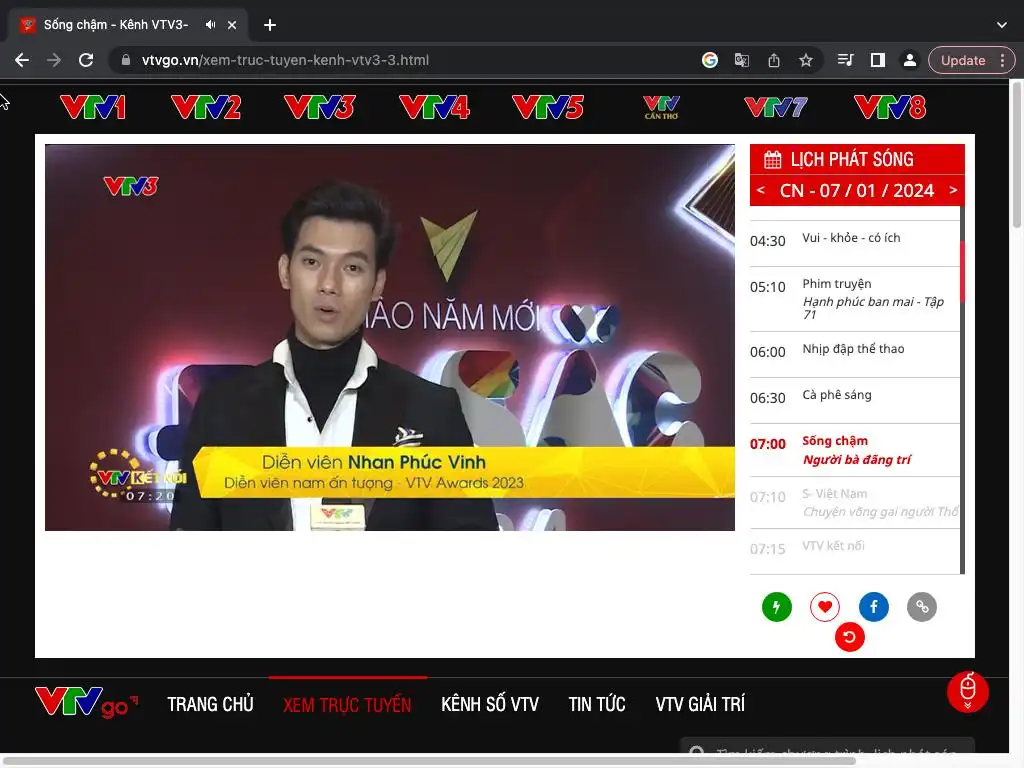
Task: Go back with the browser back arrow
Action: click(x=22, y=60)
